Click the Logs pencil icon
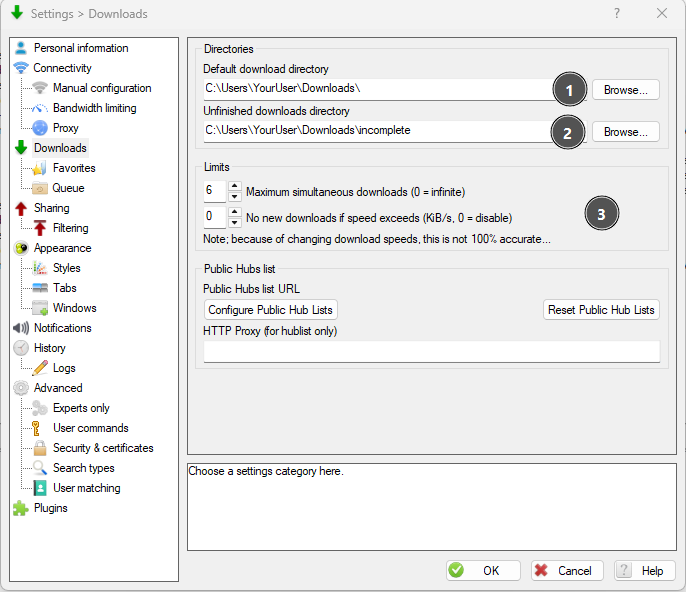 tap(40, 368)
